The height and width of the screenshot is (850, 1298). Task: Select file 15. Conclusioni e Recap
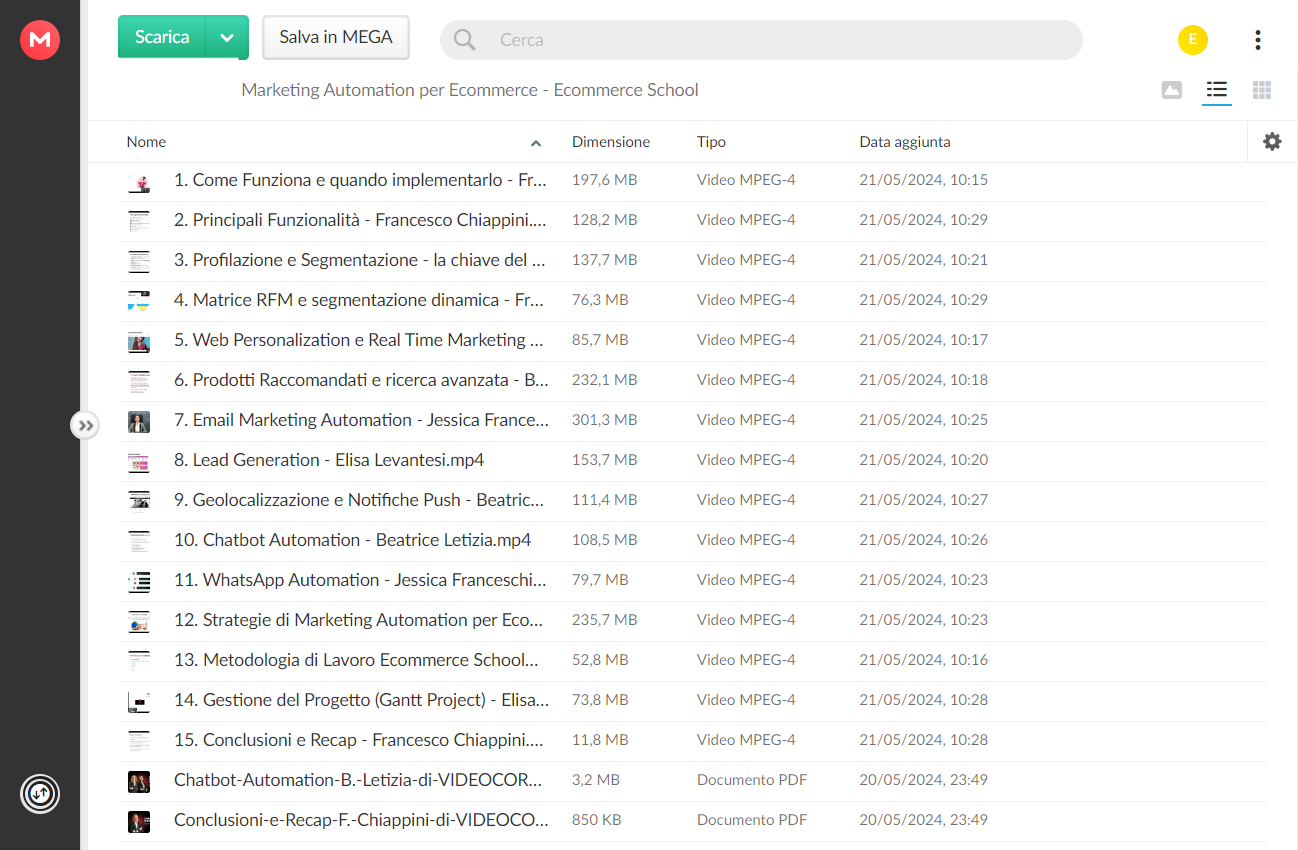(x=692, y=741)
